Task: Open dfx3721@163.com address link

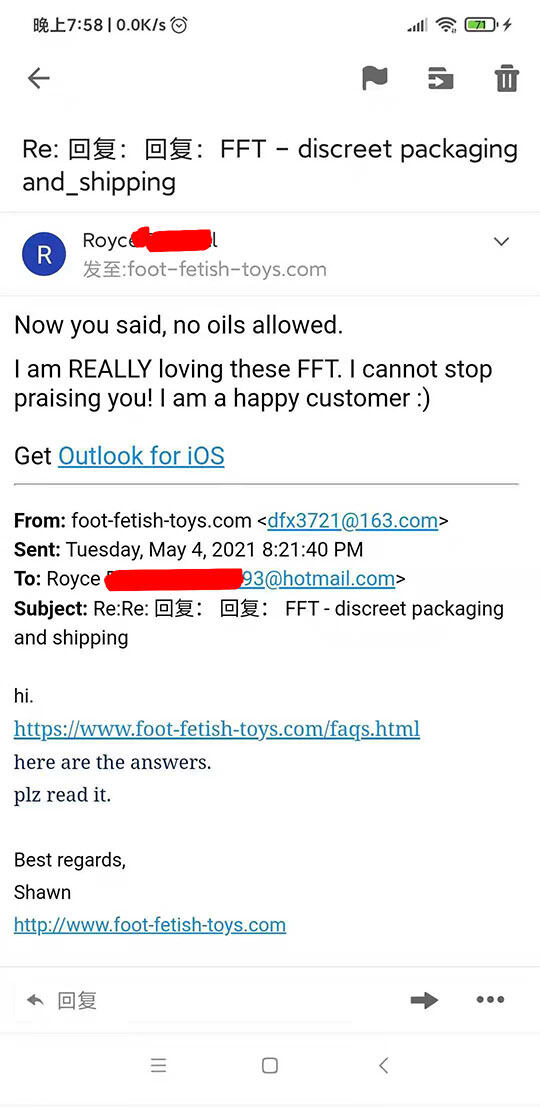Action: point(353,521)
